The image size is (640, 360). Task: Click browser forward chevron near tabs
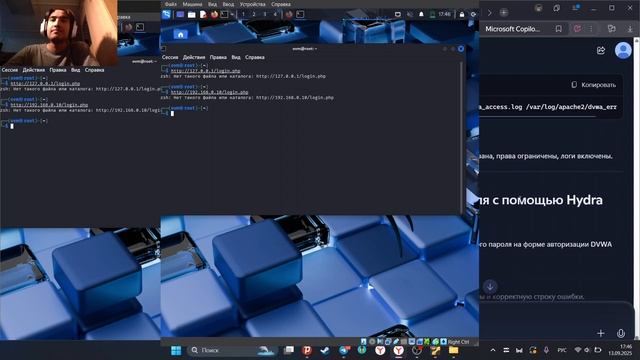(489, 13)
